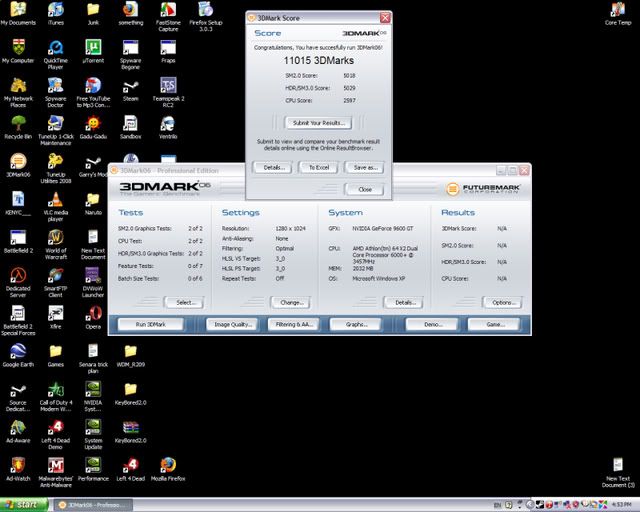
Task: Open Teamspeak 2 RC2 icon
Action: pyautogui.click(x=168, y=92)
